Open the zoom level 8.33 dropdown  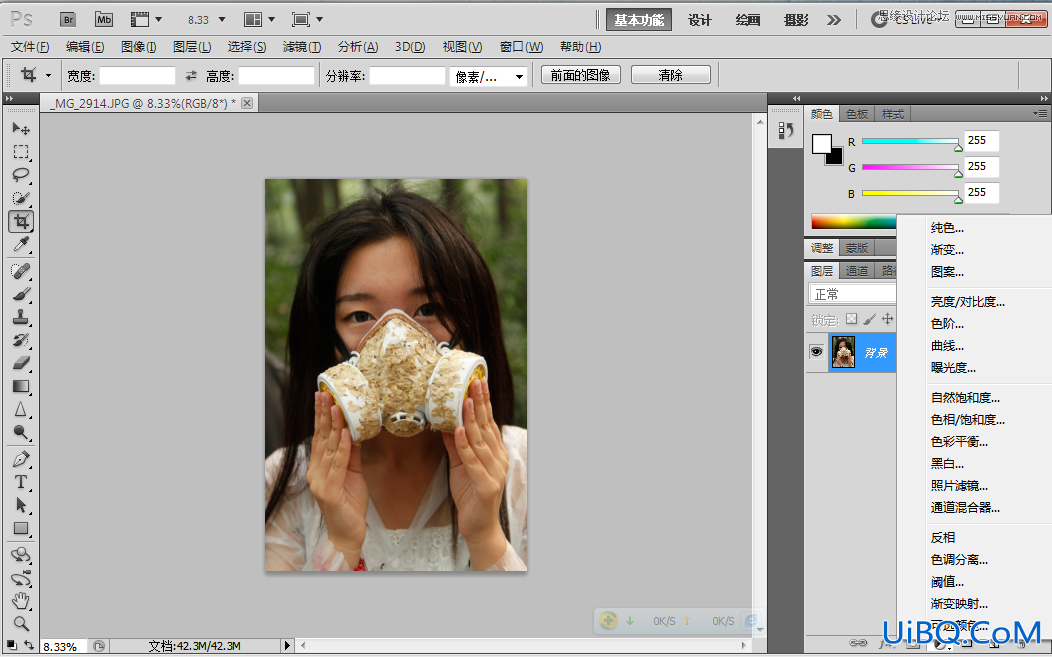pos(222,20)
